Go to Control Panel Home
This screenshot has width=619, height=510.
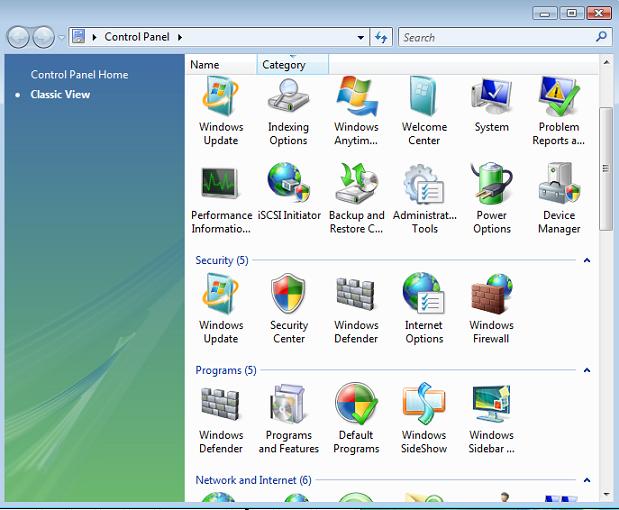(79, 75)
